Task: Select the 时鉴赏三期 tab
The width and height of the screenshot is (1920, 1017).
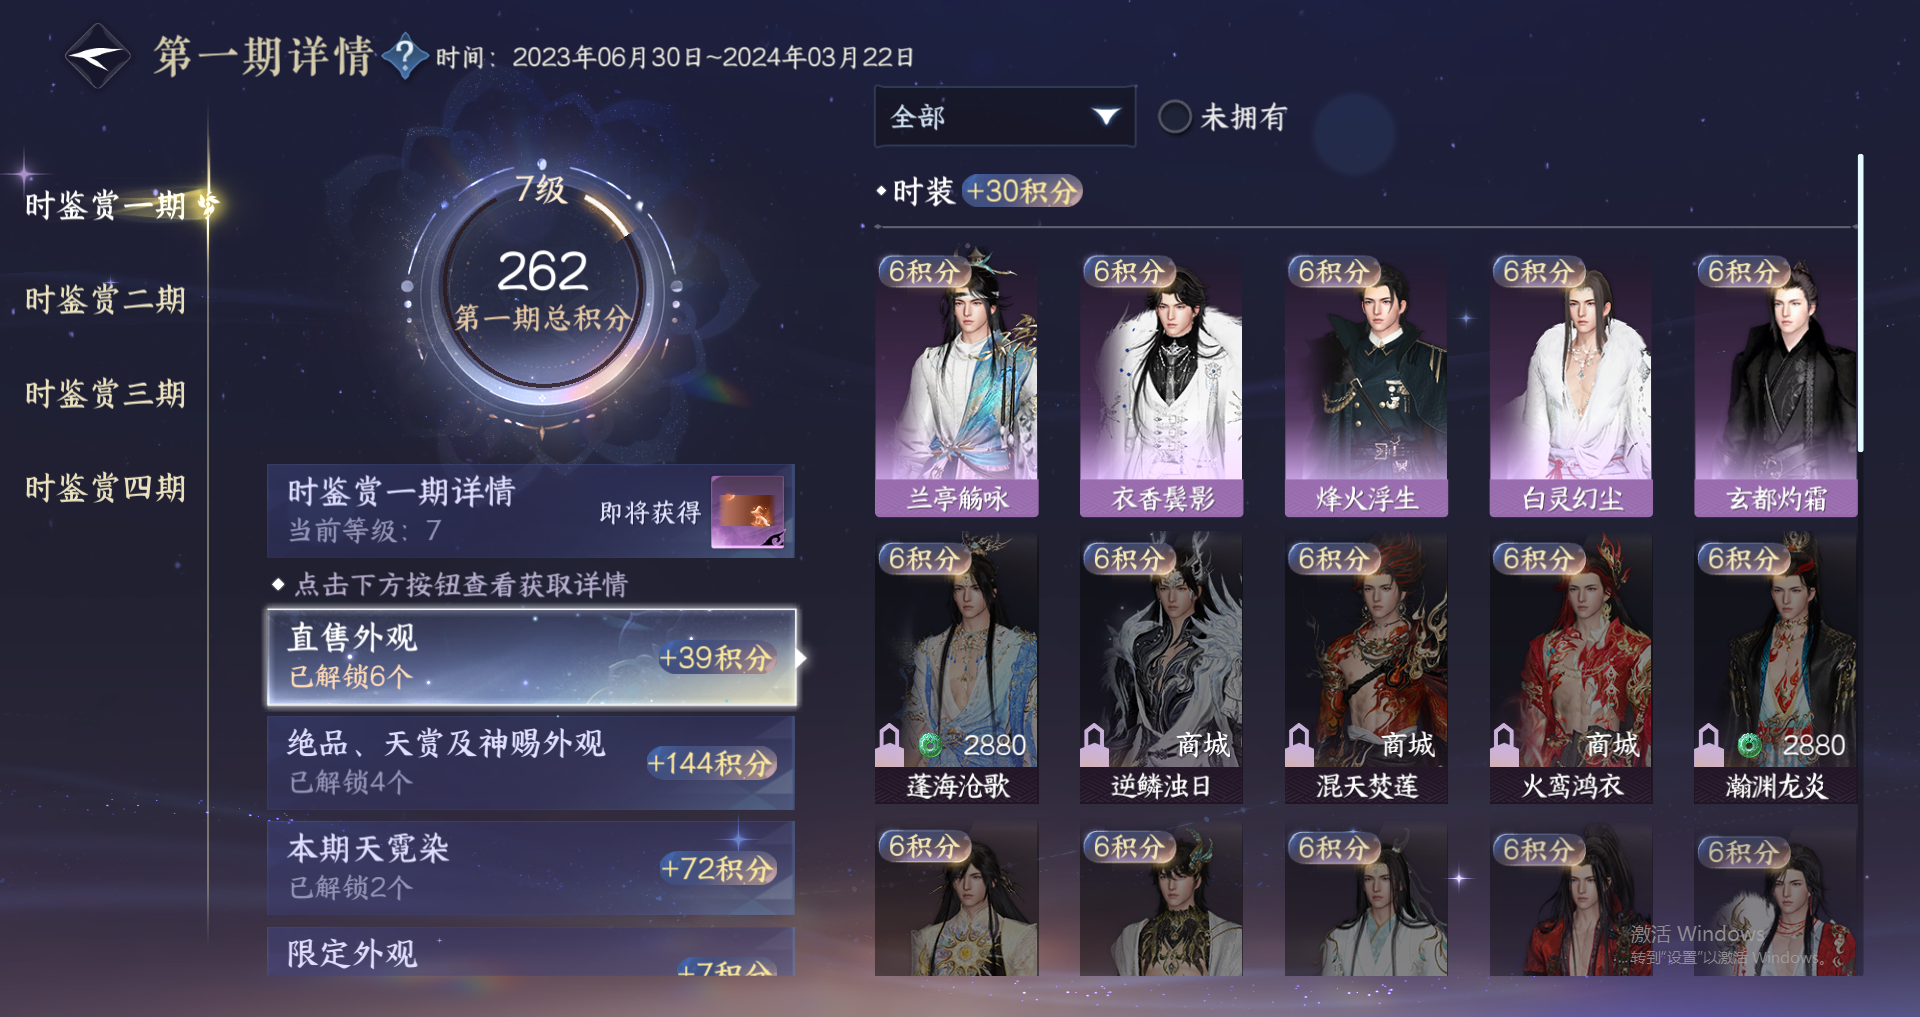Action: click(105, 394)
